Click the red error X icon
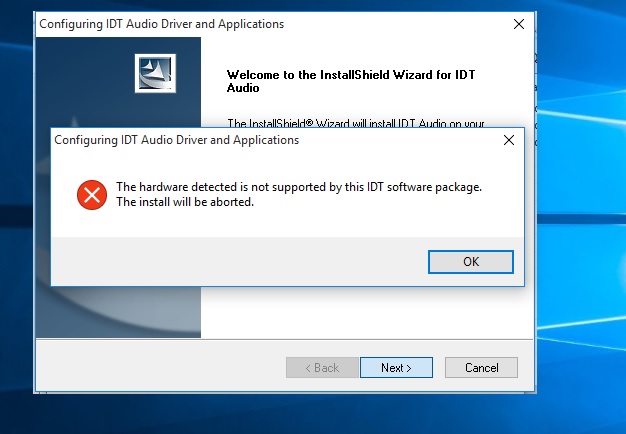Screen dimensions: 626x434 [x=92, y=195]
